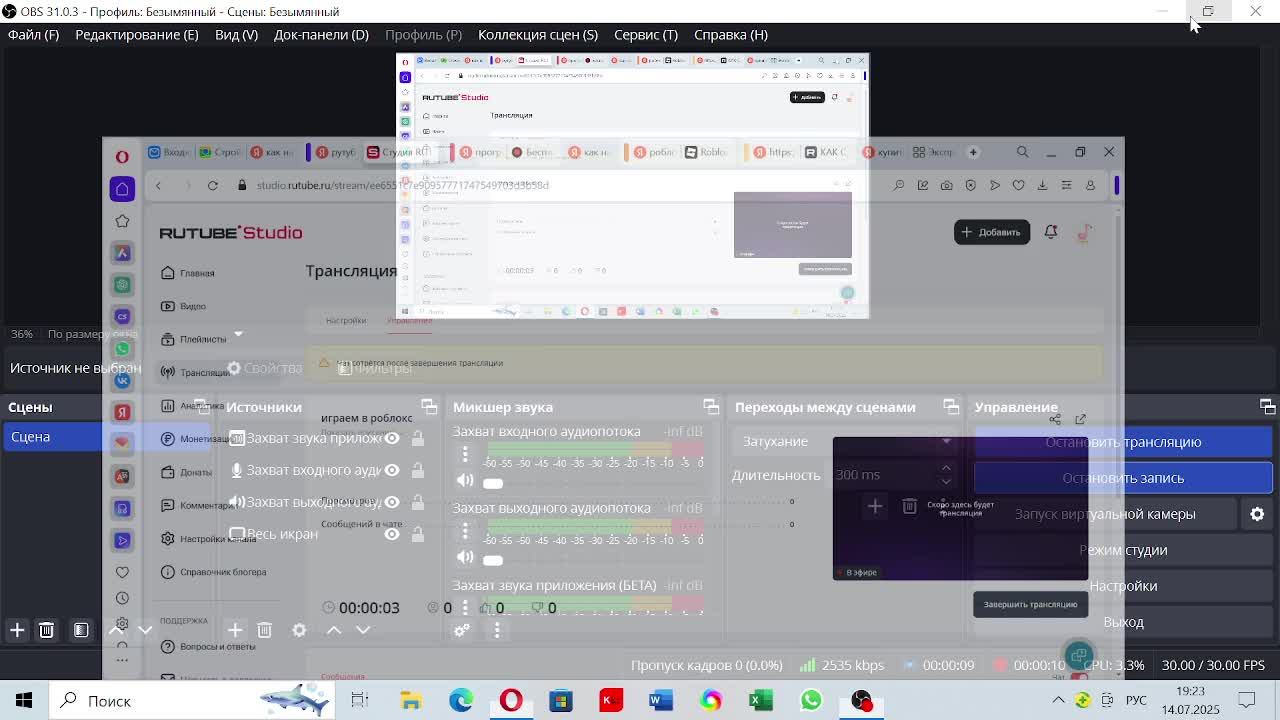1280x720 pixels.
Task: Open the Док-панели menu
Action: click(x=321, y=34)
